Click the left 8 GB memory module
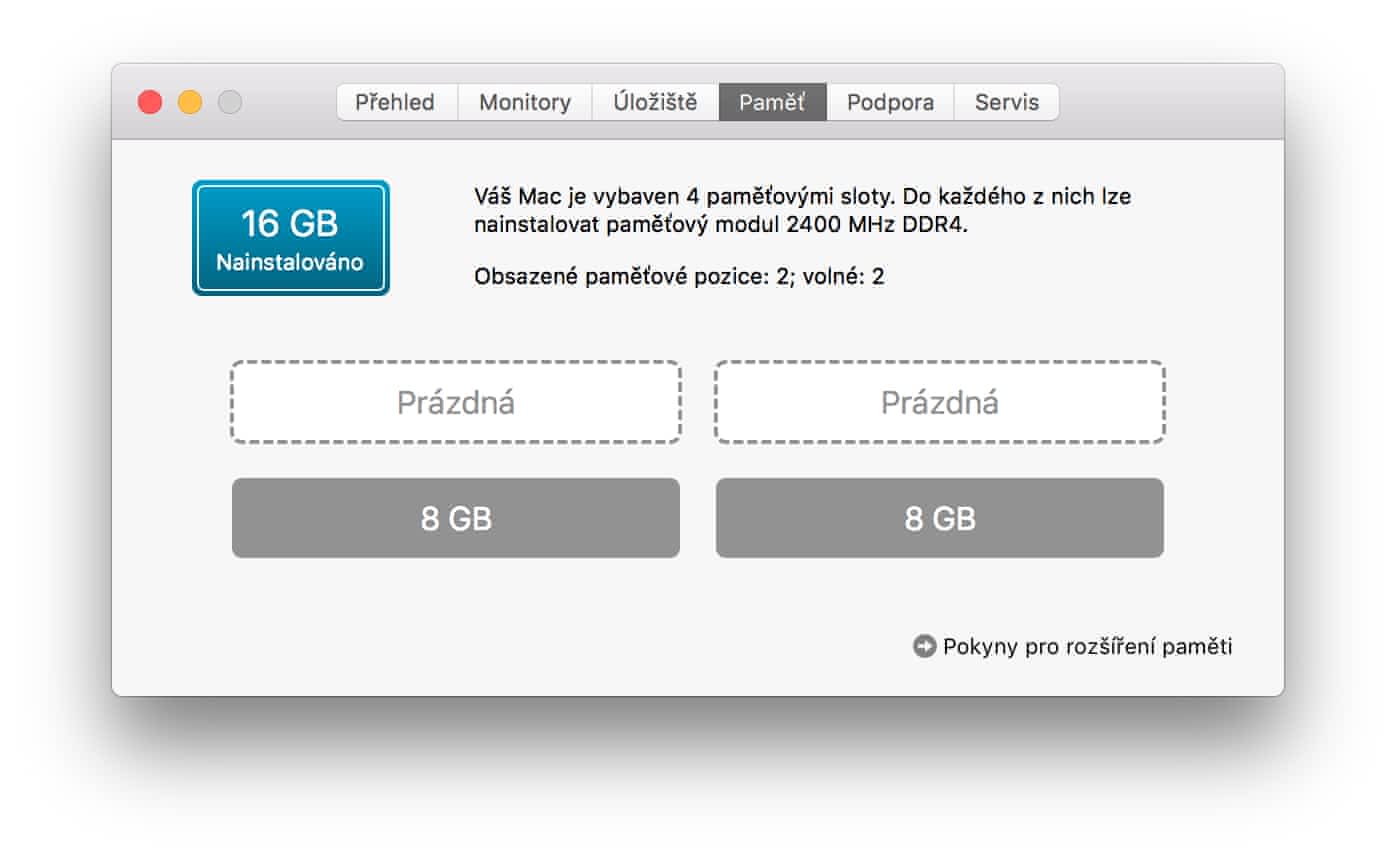 [456, 518]
